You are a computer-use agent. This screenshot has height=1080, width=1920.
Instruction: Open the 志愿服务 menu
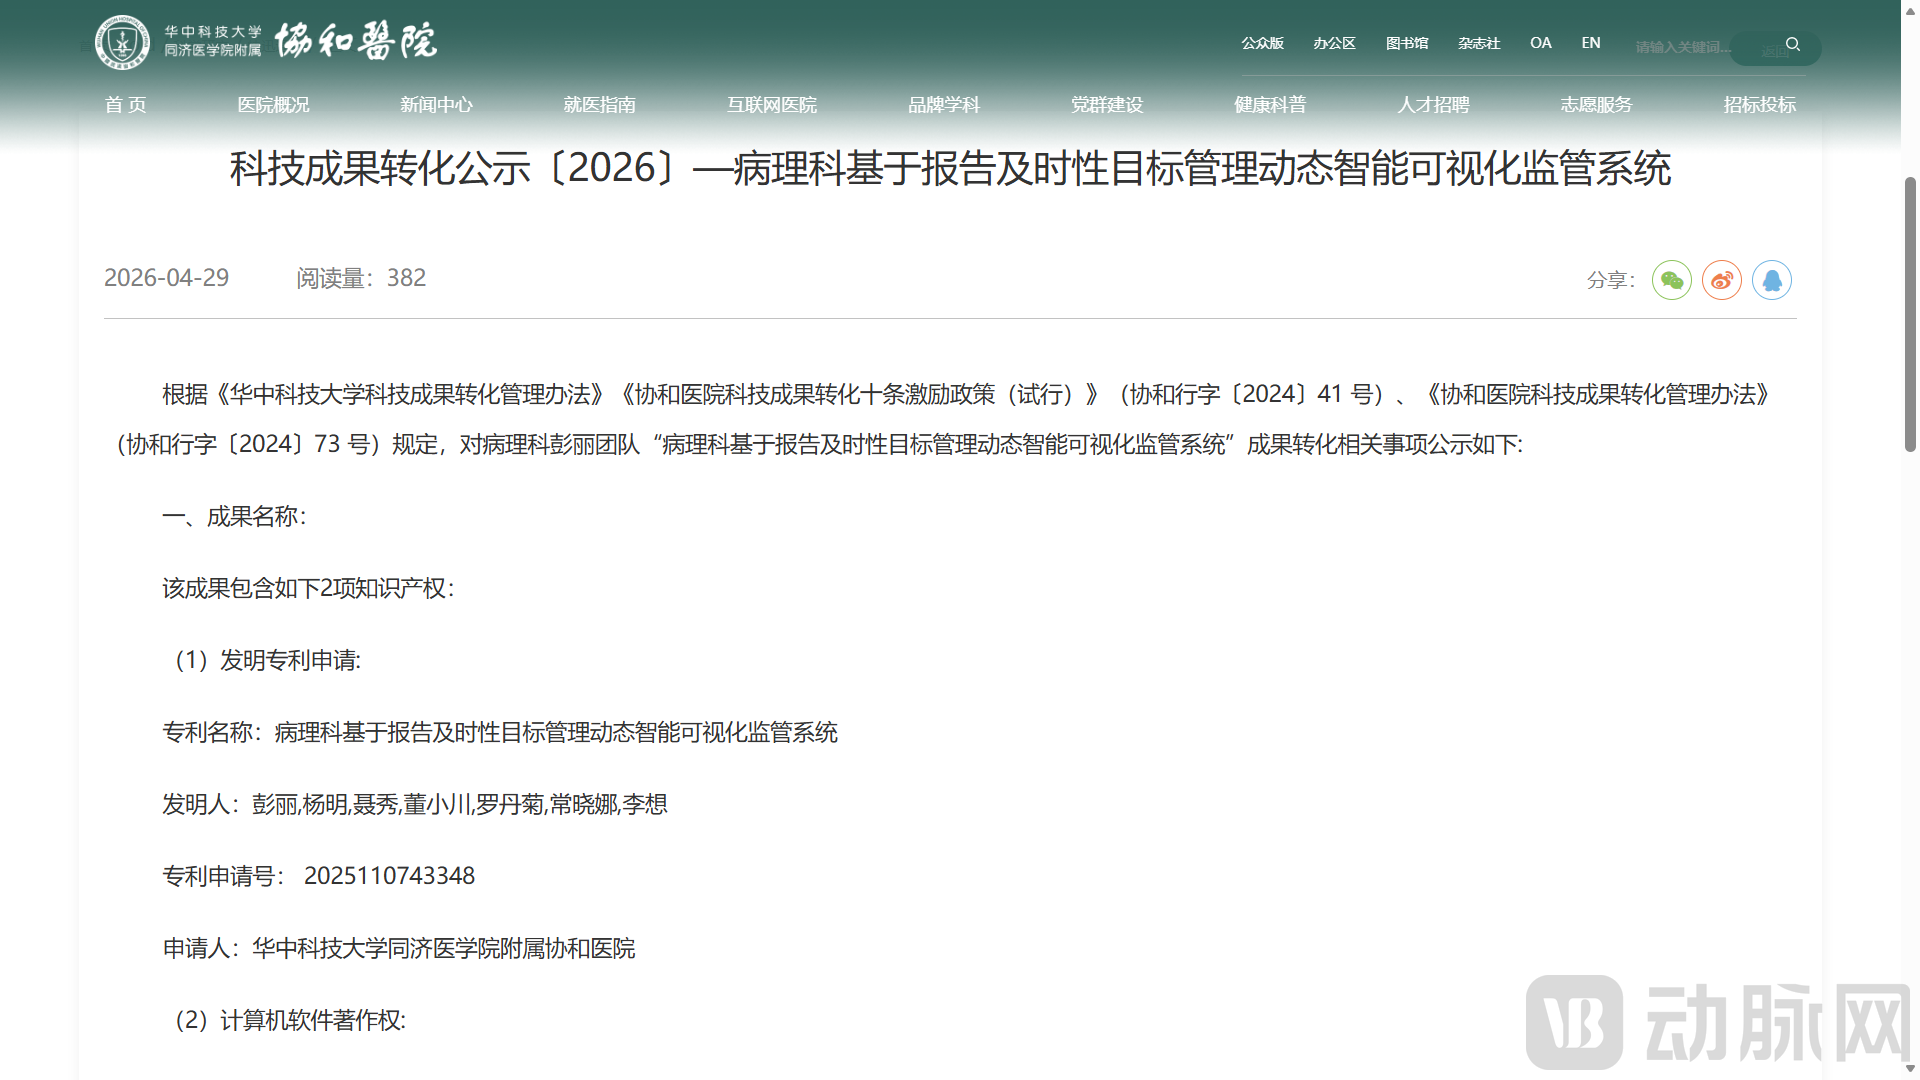click(x=1596, y=105)
